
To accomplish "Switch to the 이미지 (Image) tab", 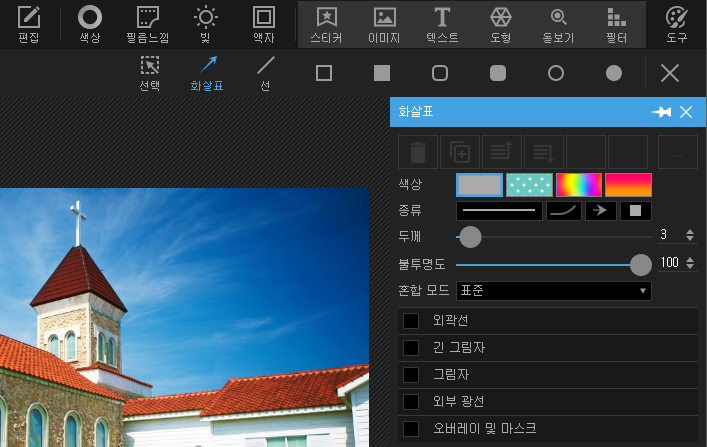I will pos(384,24).
